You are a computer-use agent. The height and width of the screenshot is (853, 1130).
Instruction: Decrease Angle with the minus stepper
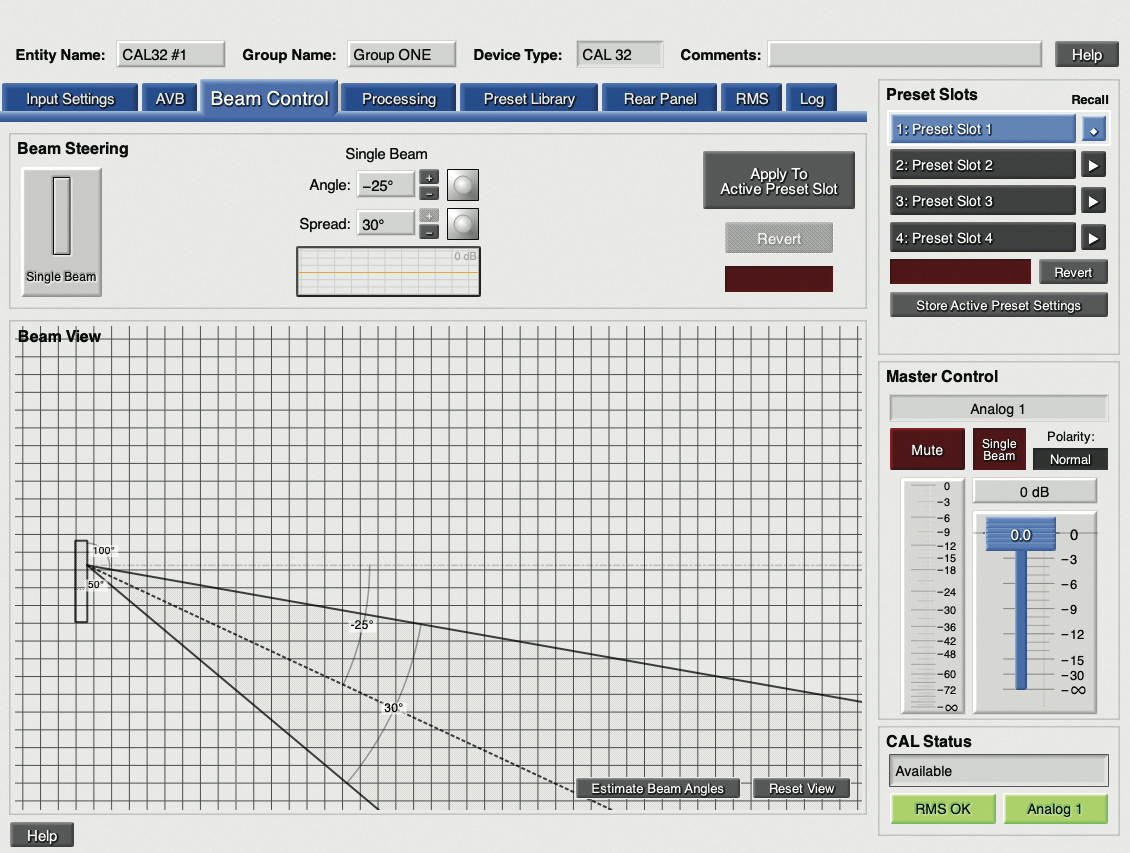click(429, 193)
